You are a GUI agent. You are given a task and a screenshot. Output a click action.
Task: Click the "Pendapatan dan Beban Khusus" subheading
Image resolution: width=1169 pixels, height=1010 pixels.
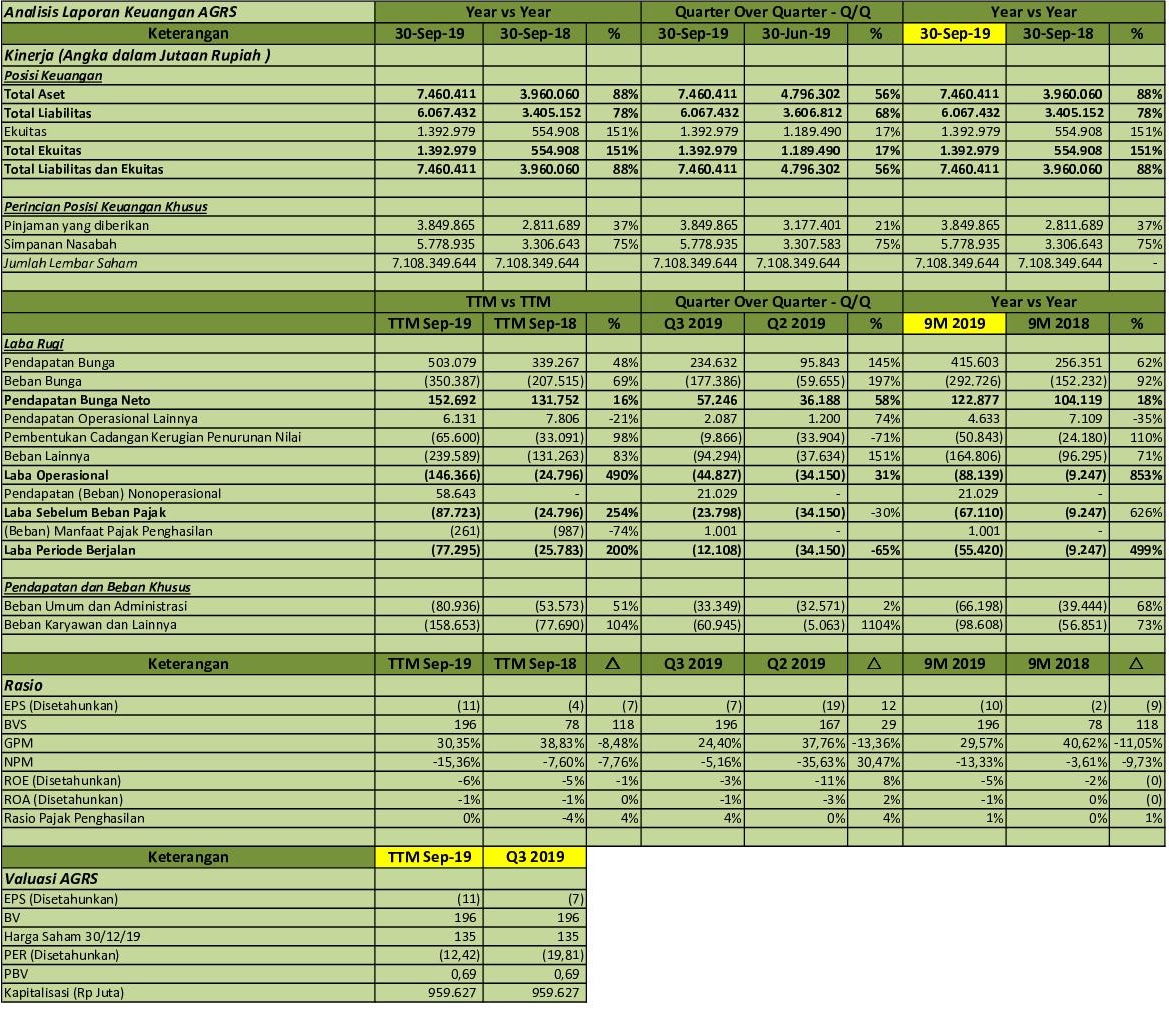tap(97, 587)
